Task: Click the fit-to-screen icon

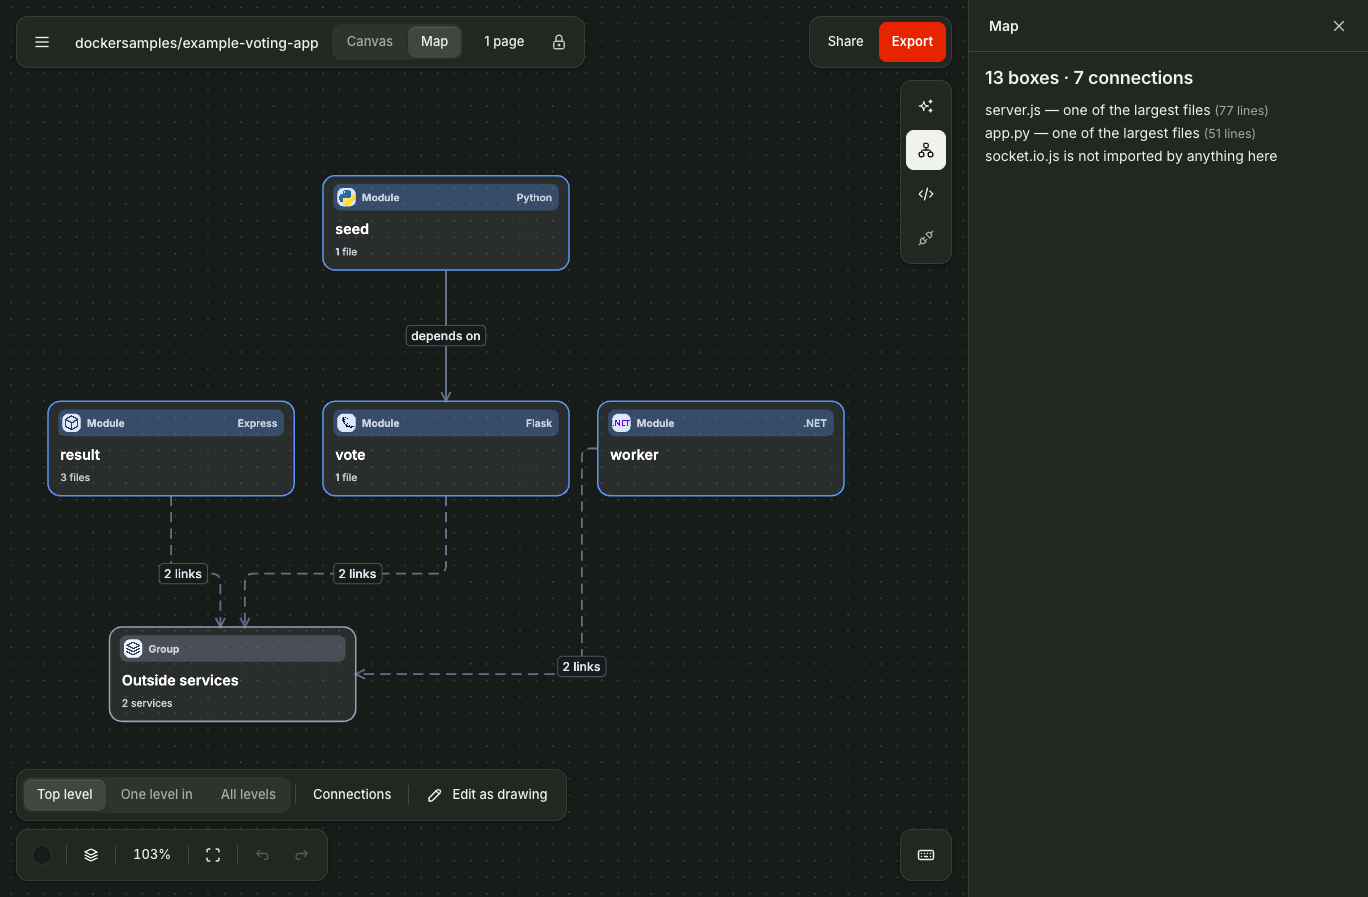Action: pyautogui.click(x=213, y=855)
